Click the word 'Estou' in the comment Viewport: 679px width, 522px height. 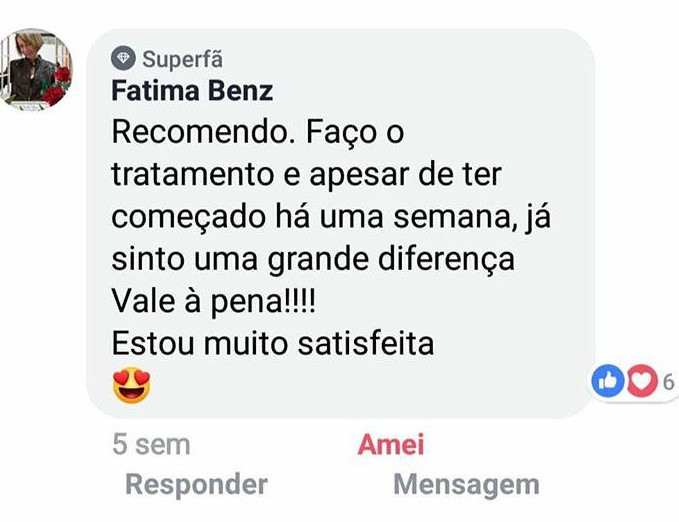pyautogui.click(x=153, y=344)
